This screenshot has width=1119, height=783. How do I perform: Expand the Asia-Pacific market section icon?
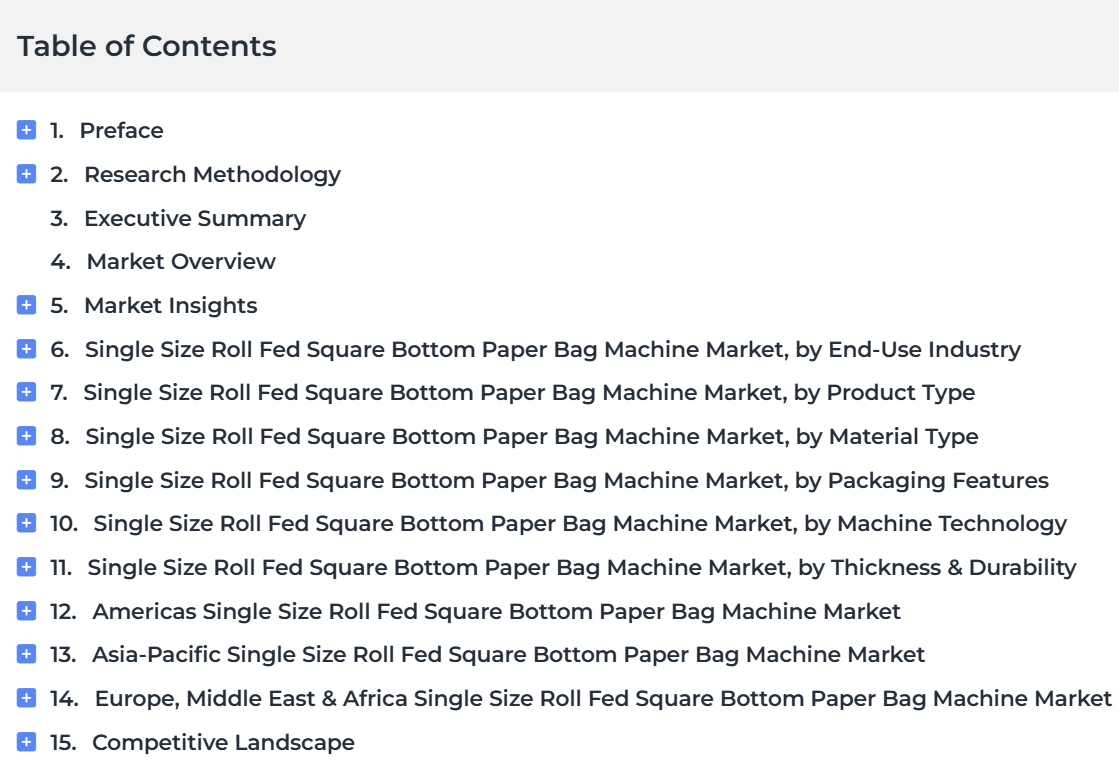26,654
